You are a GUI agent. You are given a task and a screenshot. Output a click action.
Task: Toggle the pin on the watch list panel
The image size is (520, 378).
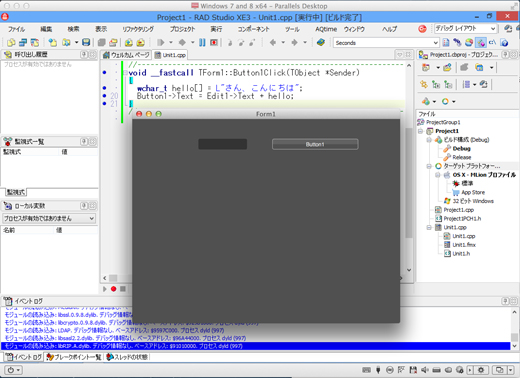[84, 142]
